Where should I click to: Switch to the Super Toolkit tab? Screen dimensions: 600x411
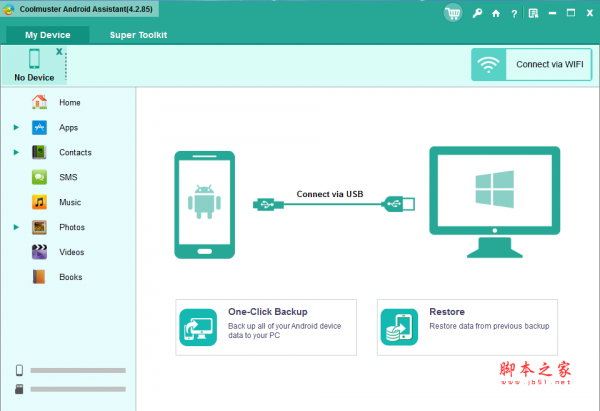click(x=138, y=35)
